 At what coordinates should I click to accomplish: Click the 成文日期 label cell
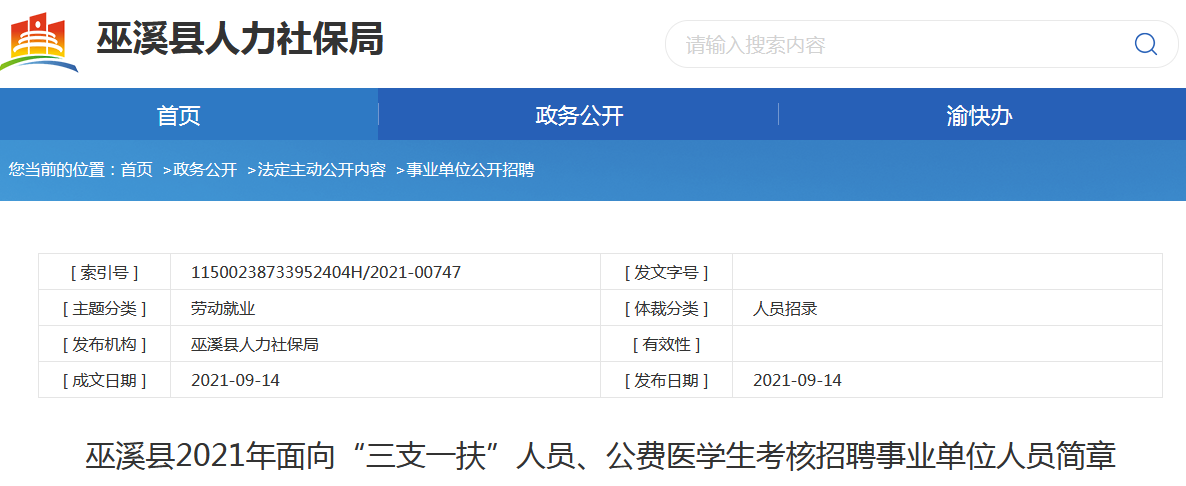tap(104, 380)
